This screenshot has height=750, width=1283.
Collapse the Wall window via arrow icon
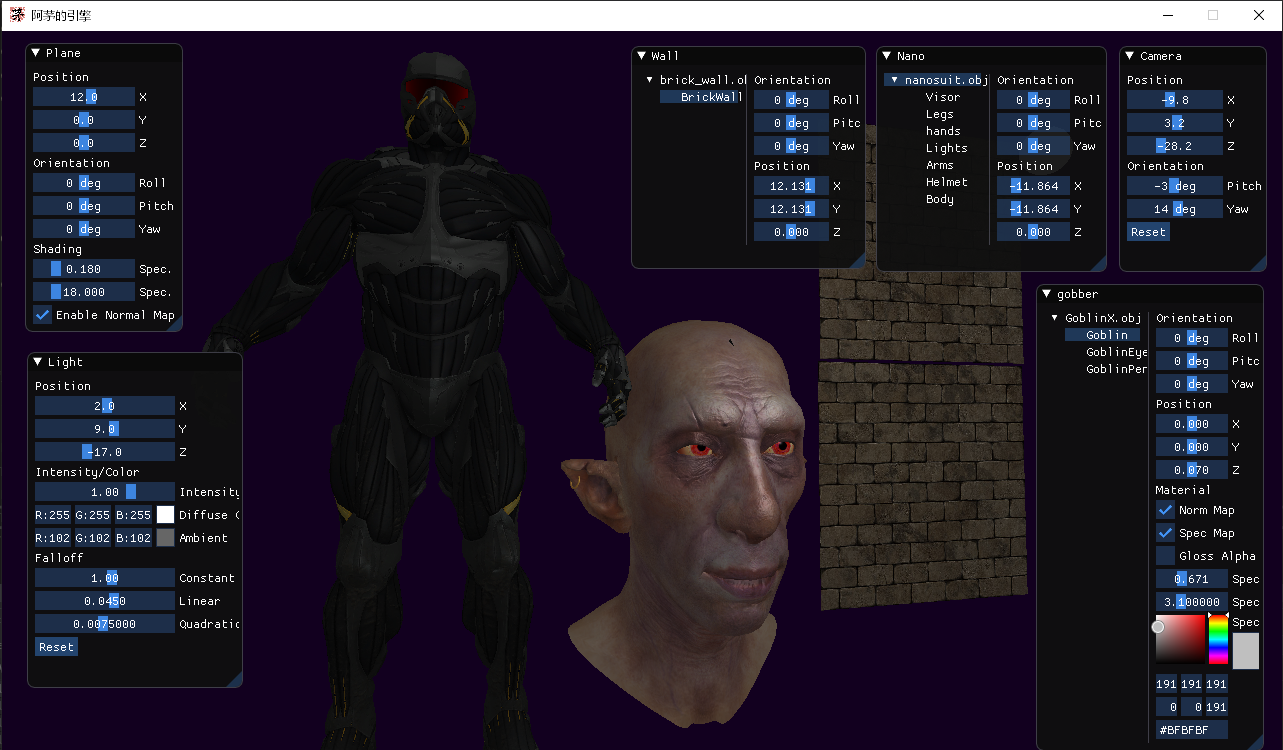point(642,56)
